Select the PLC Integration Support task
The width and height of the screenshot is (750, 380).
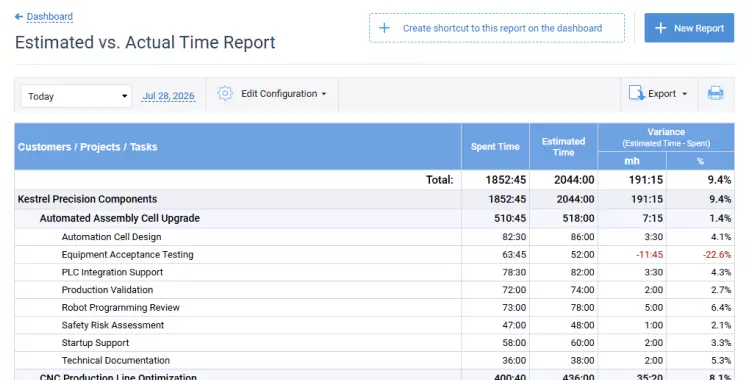tap(374, 272)
